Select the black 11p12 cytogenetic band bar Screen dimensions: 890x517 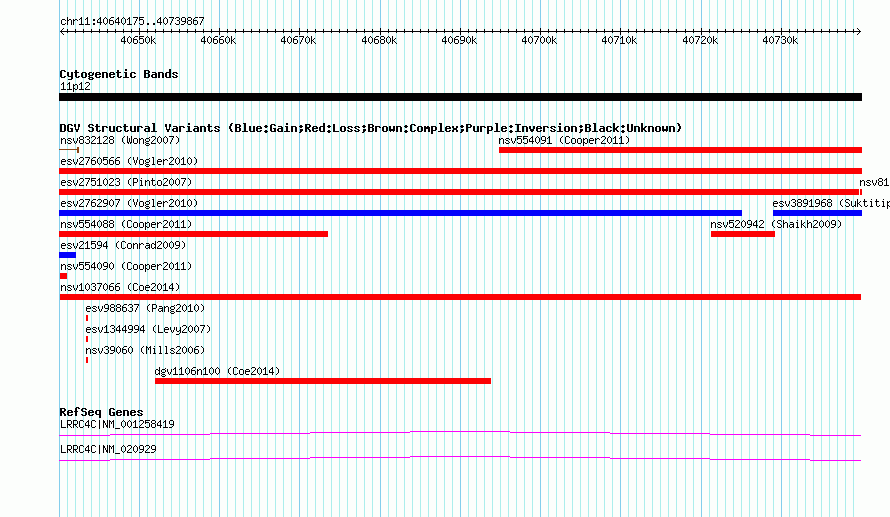[460, 97]
